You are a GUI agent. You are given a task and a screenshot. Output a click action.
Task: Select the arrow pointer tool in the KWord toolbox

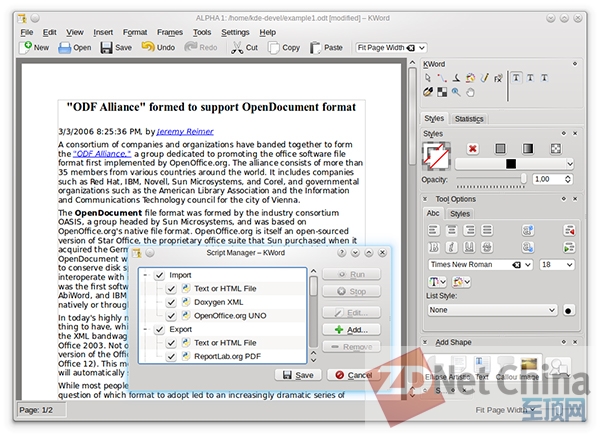428,78
